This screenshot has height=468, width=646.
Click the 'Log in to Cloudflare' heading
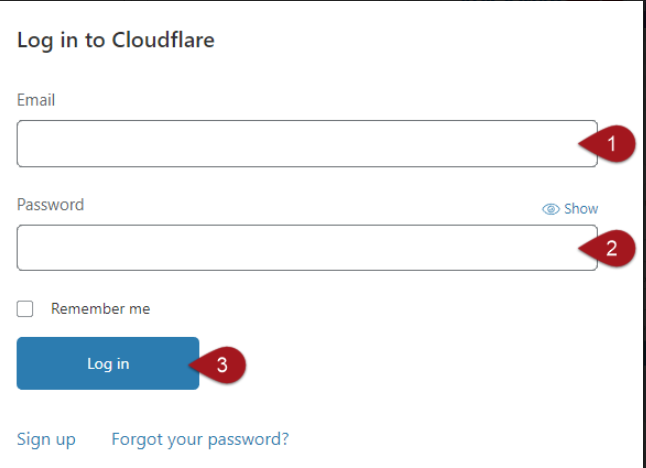116,41
